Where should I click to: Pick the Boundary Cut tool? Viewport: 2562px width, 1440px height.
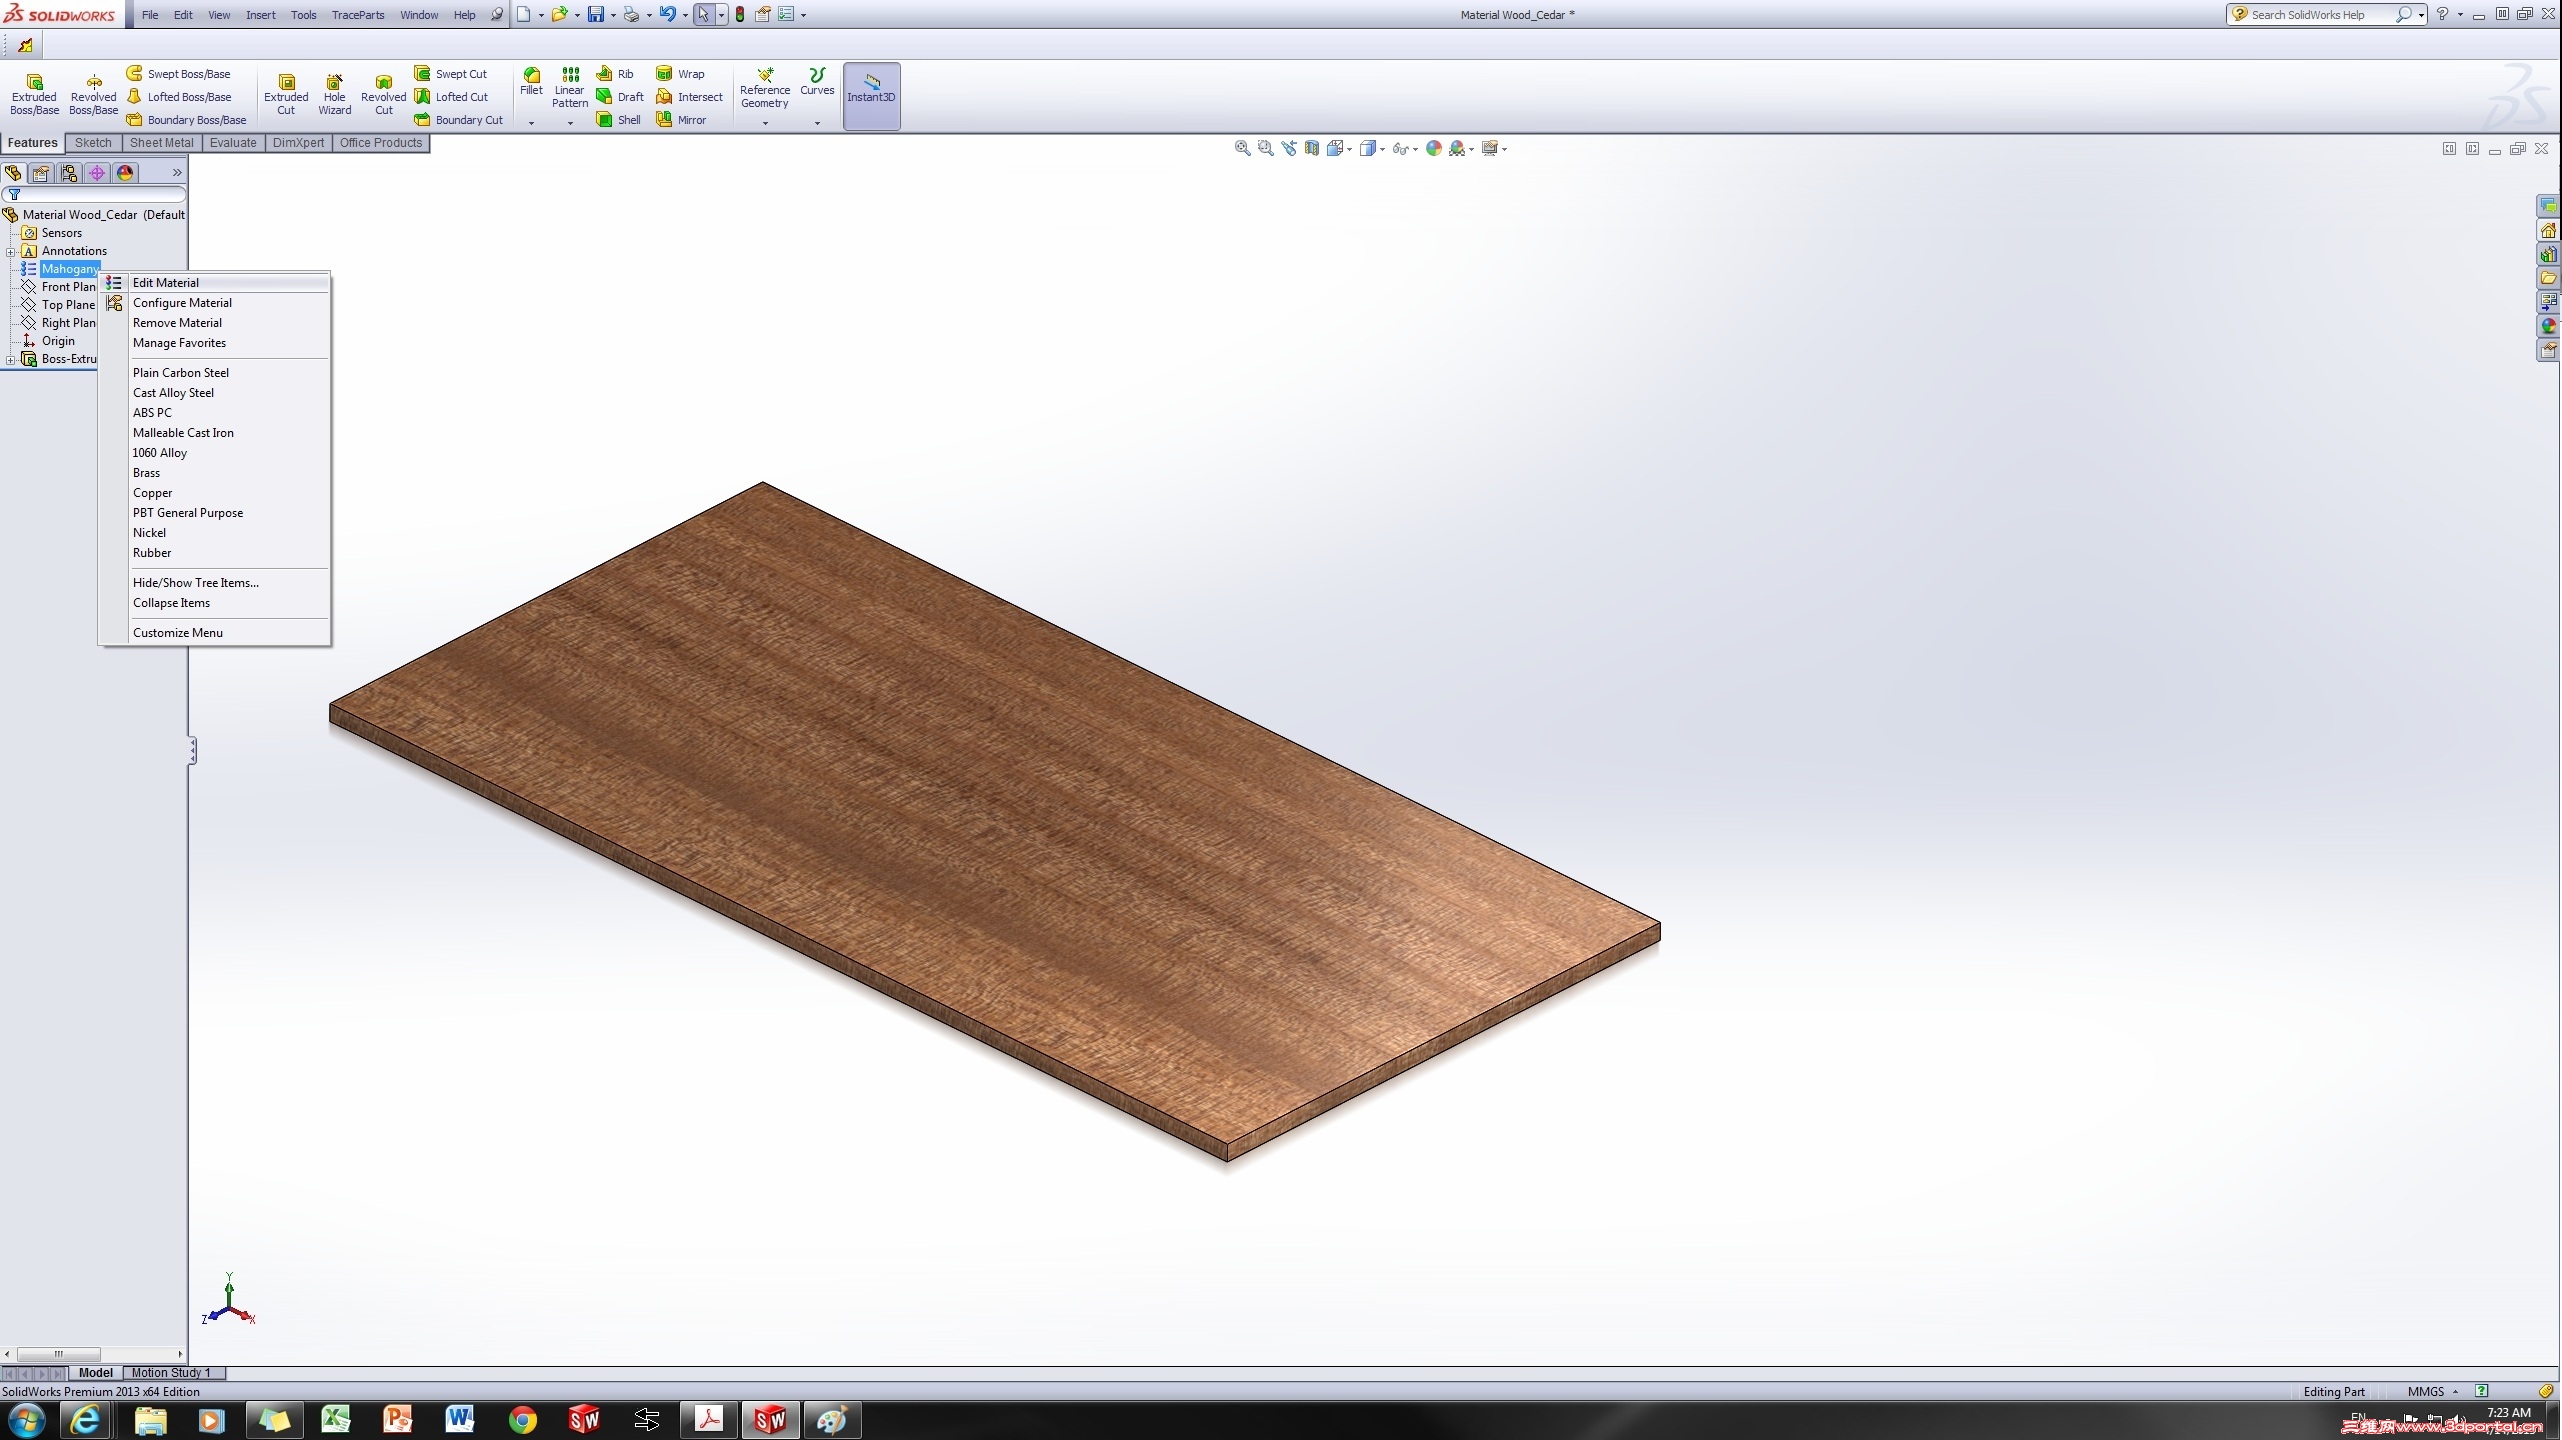tap(459, 120)
